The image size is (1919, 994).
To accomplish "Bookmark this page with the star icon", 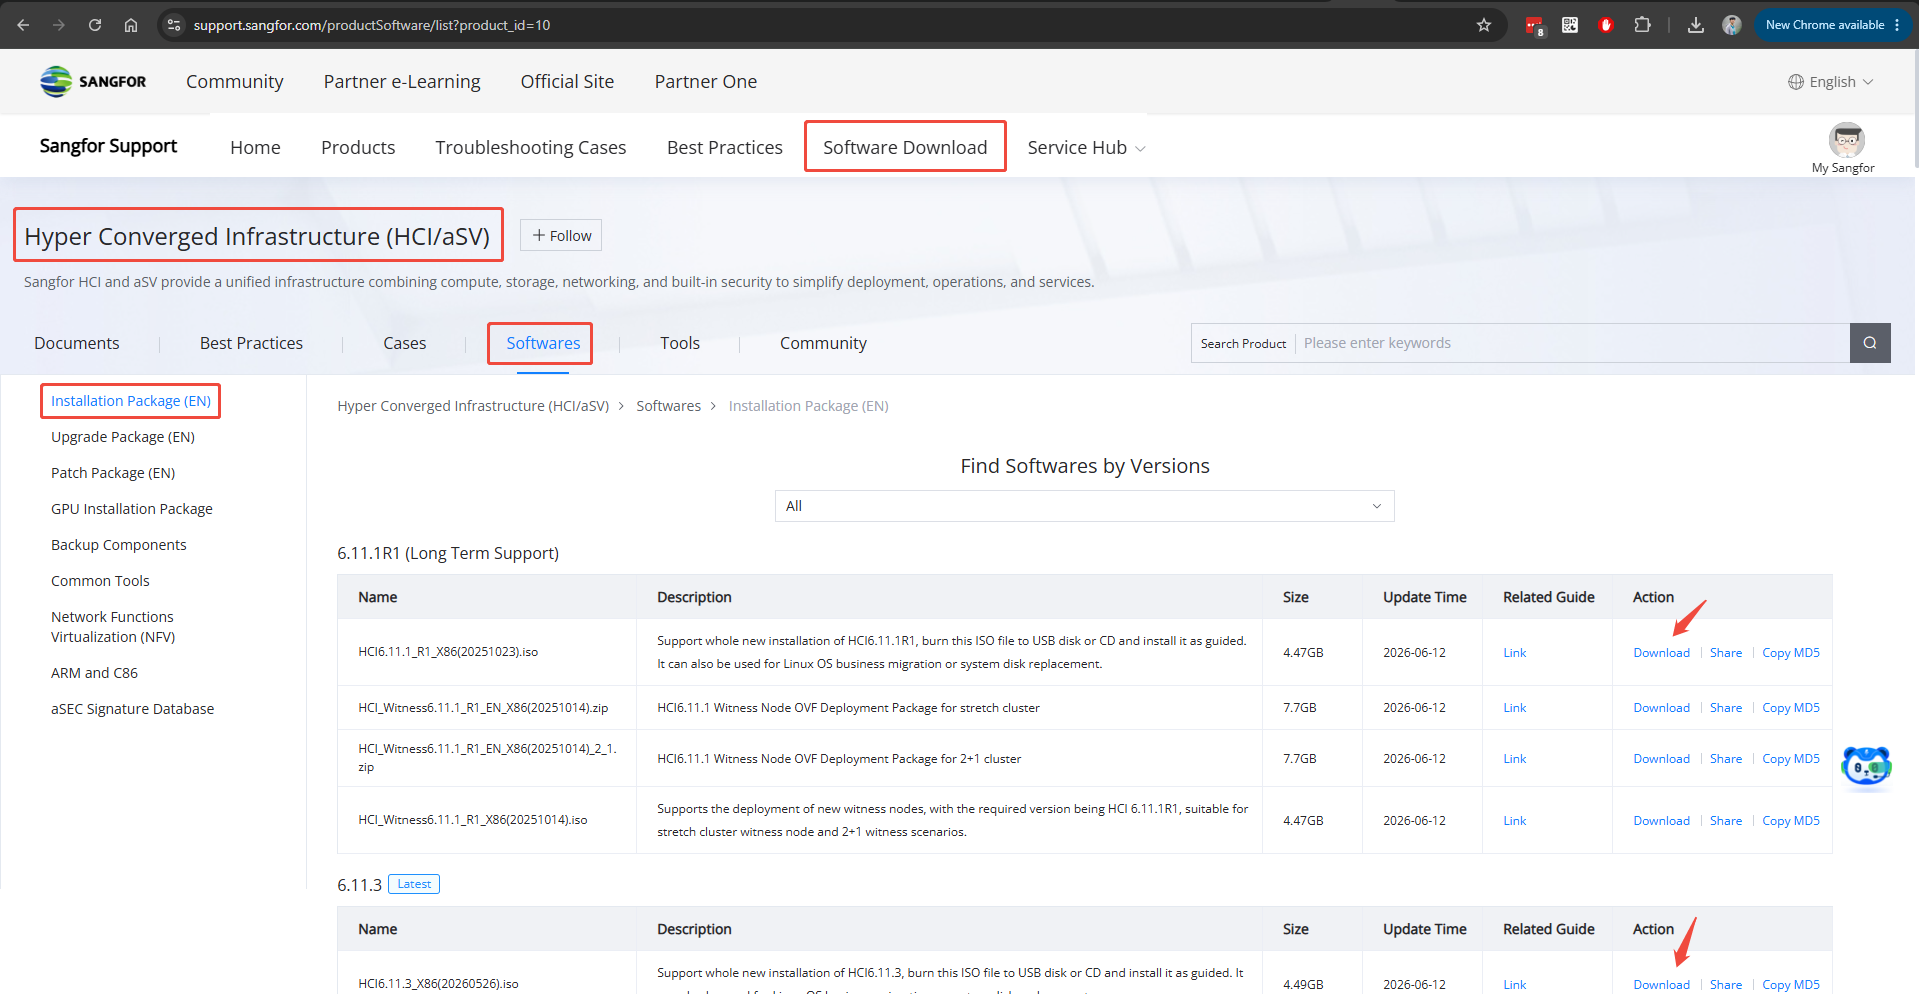I will (1484, 25).
